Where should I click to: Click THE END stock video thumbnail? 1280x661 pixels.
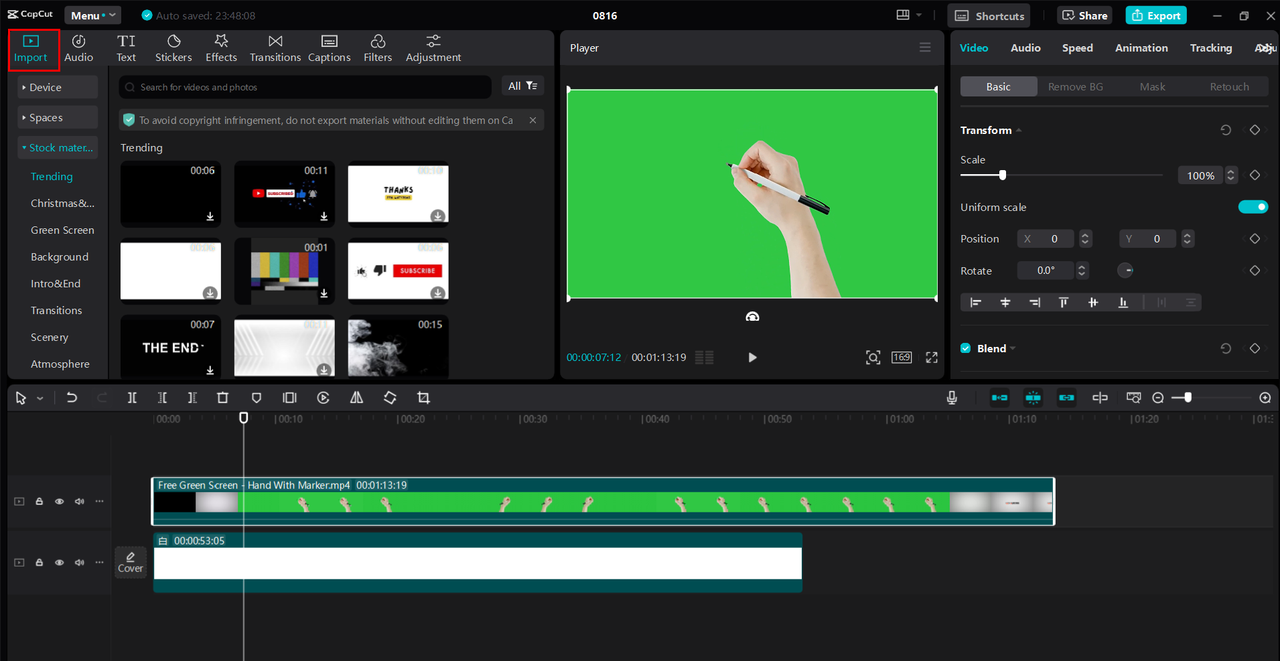point(171,346)
